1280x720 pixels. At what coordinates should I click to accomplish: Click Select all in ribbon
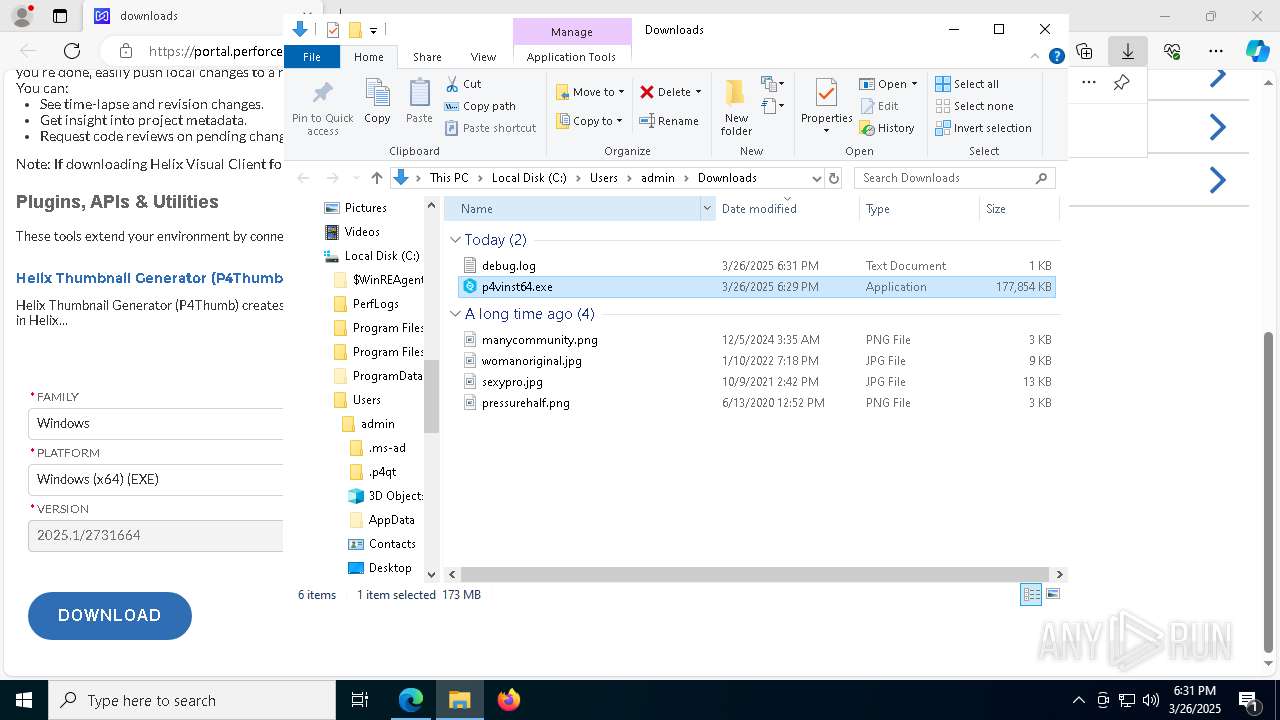(x=967, y=84)
